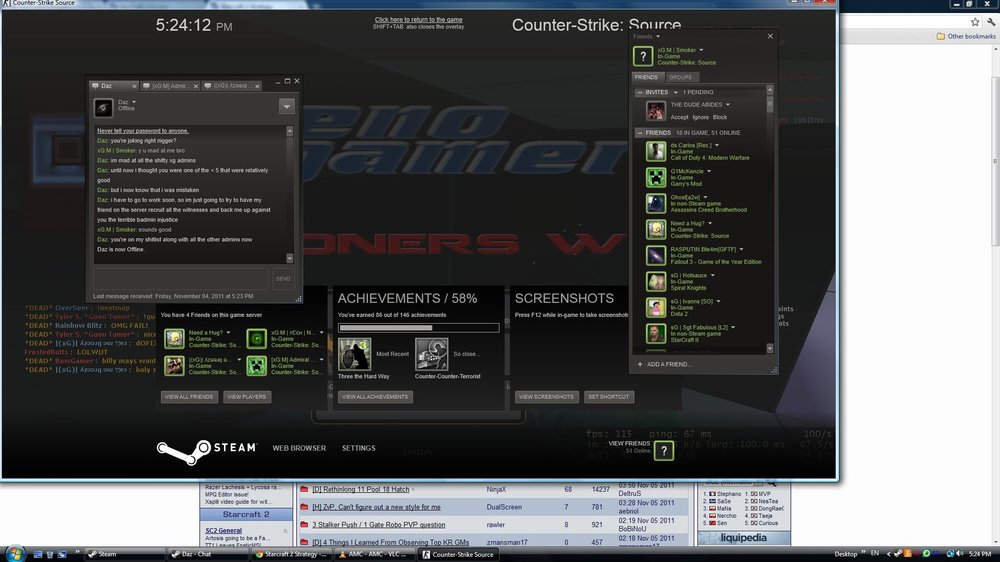The height and width of the screenshot is (562, 1000).
Task: Collapse the FRIENDS section
Action: (x=640, y=133)
